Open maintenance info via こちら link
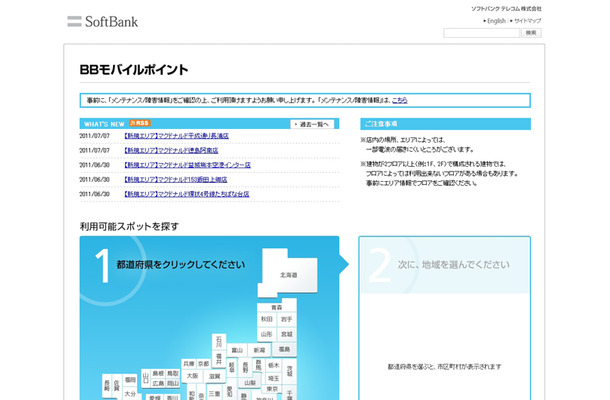610x400 pixels. pos(400,100)
